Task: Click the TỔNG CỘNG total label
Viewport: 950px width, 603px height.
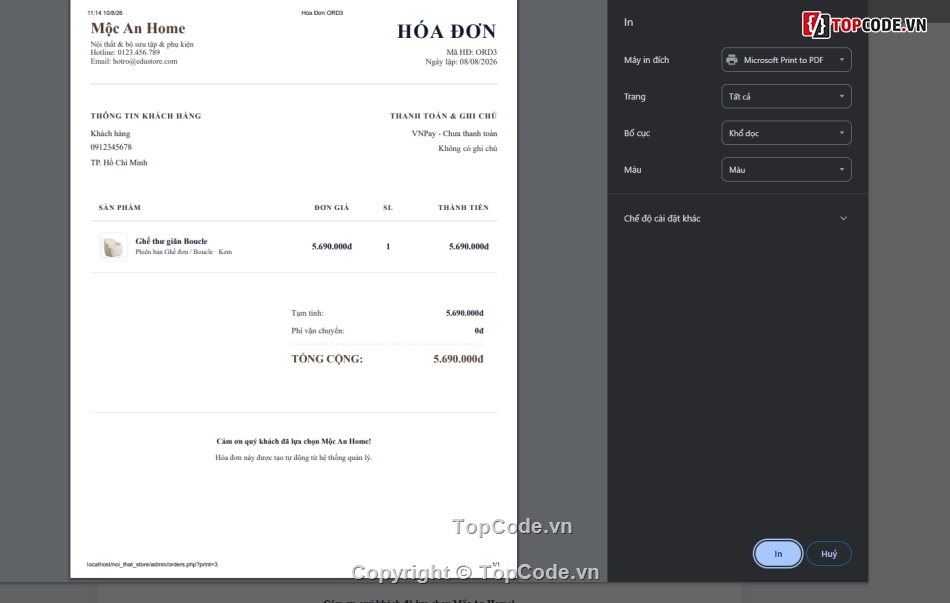Action: (327, 359)
